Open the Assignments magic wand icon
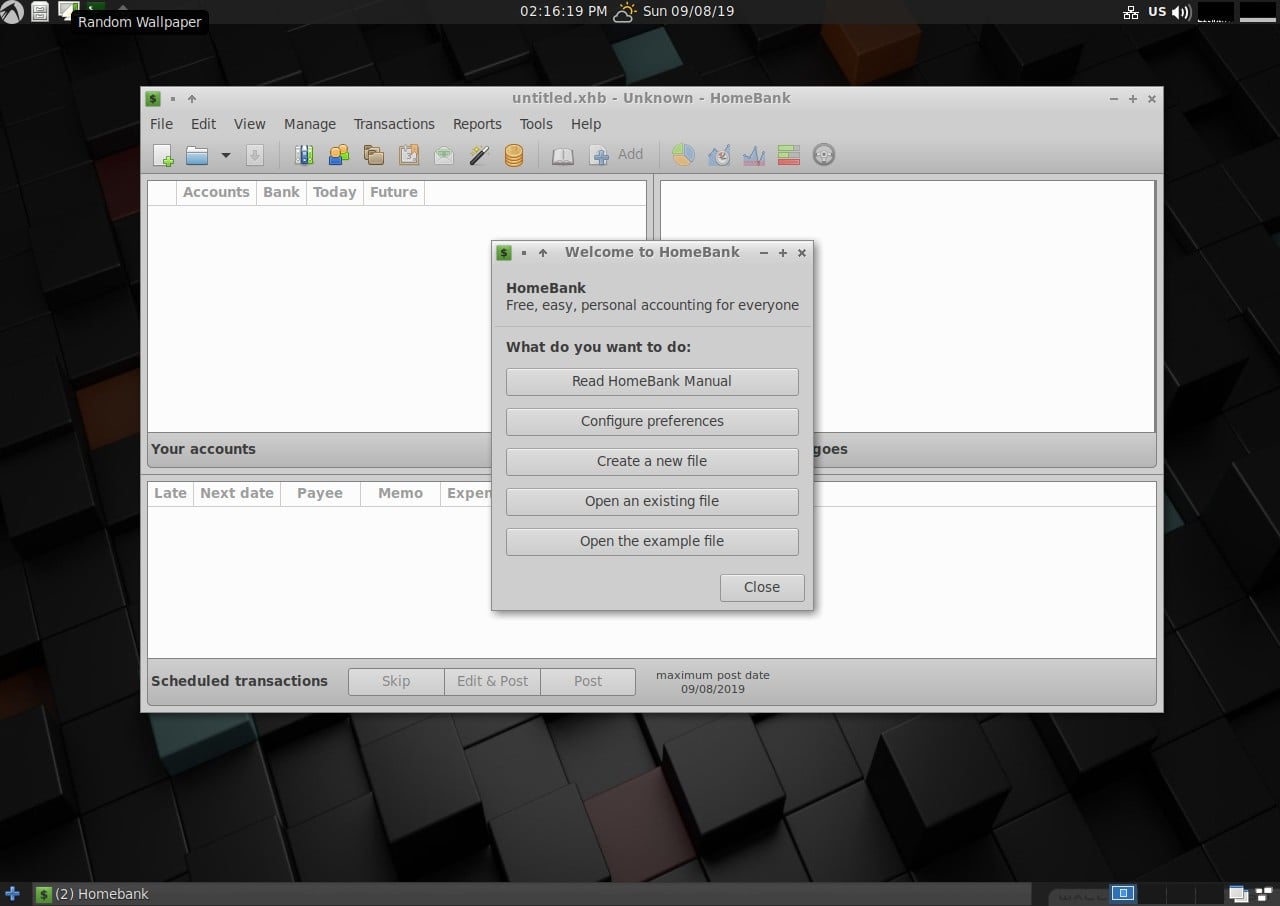The image size is (1280, 906). coord(479,155)
